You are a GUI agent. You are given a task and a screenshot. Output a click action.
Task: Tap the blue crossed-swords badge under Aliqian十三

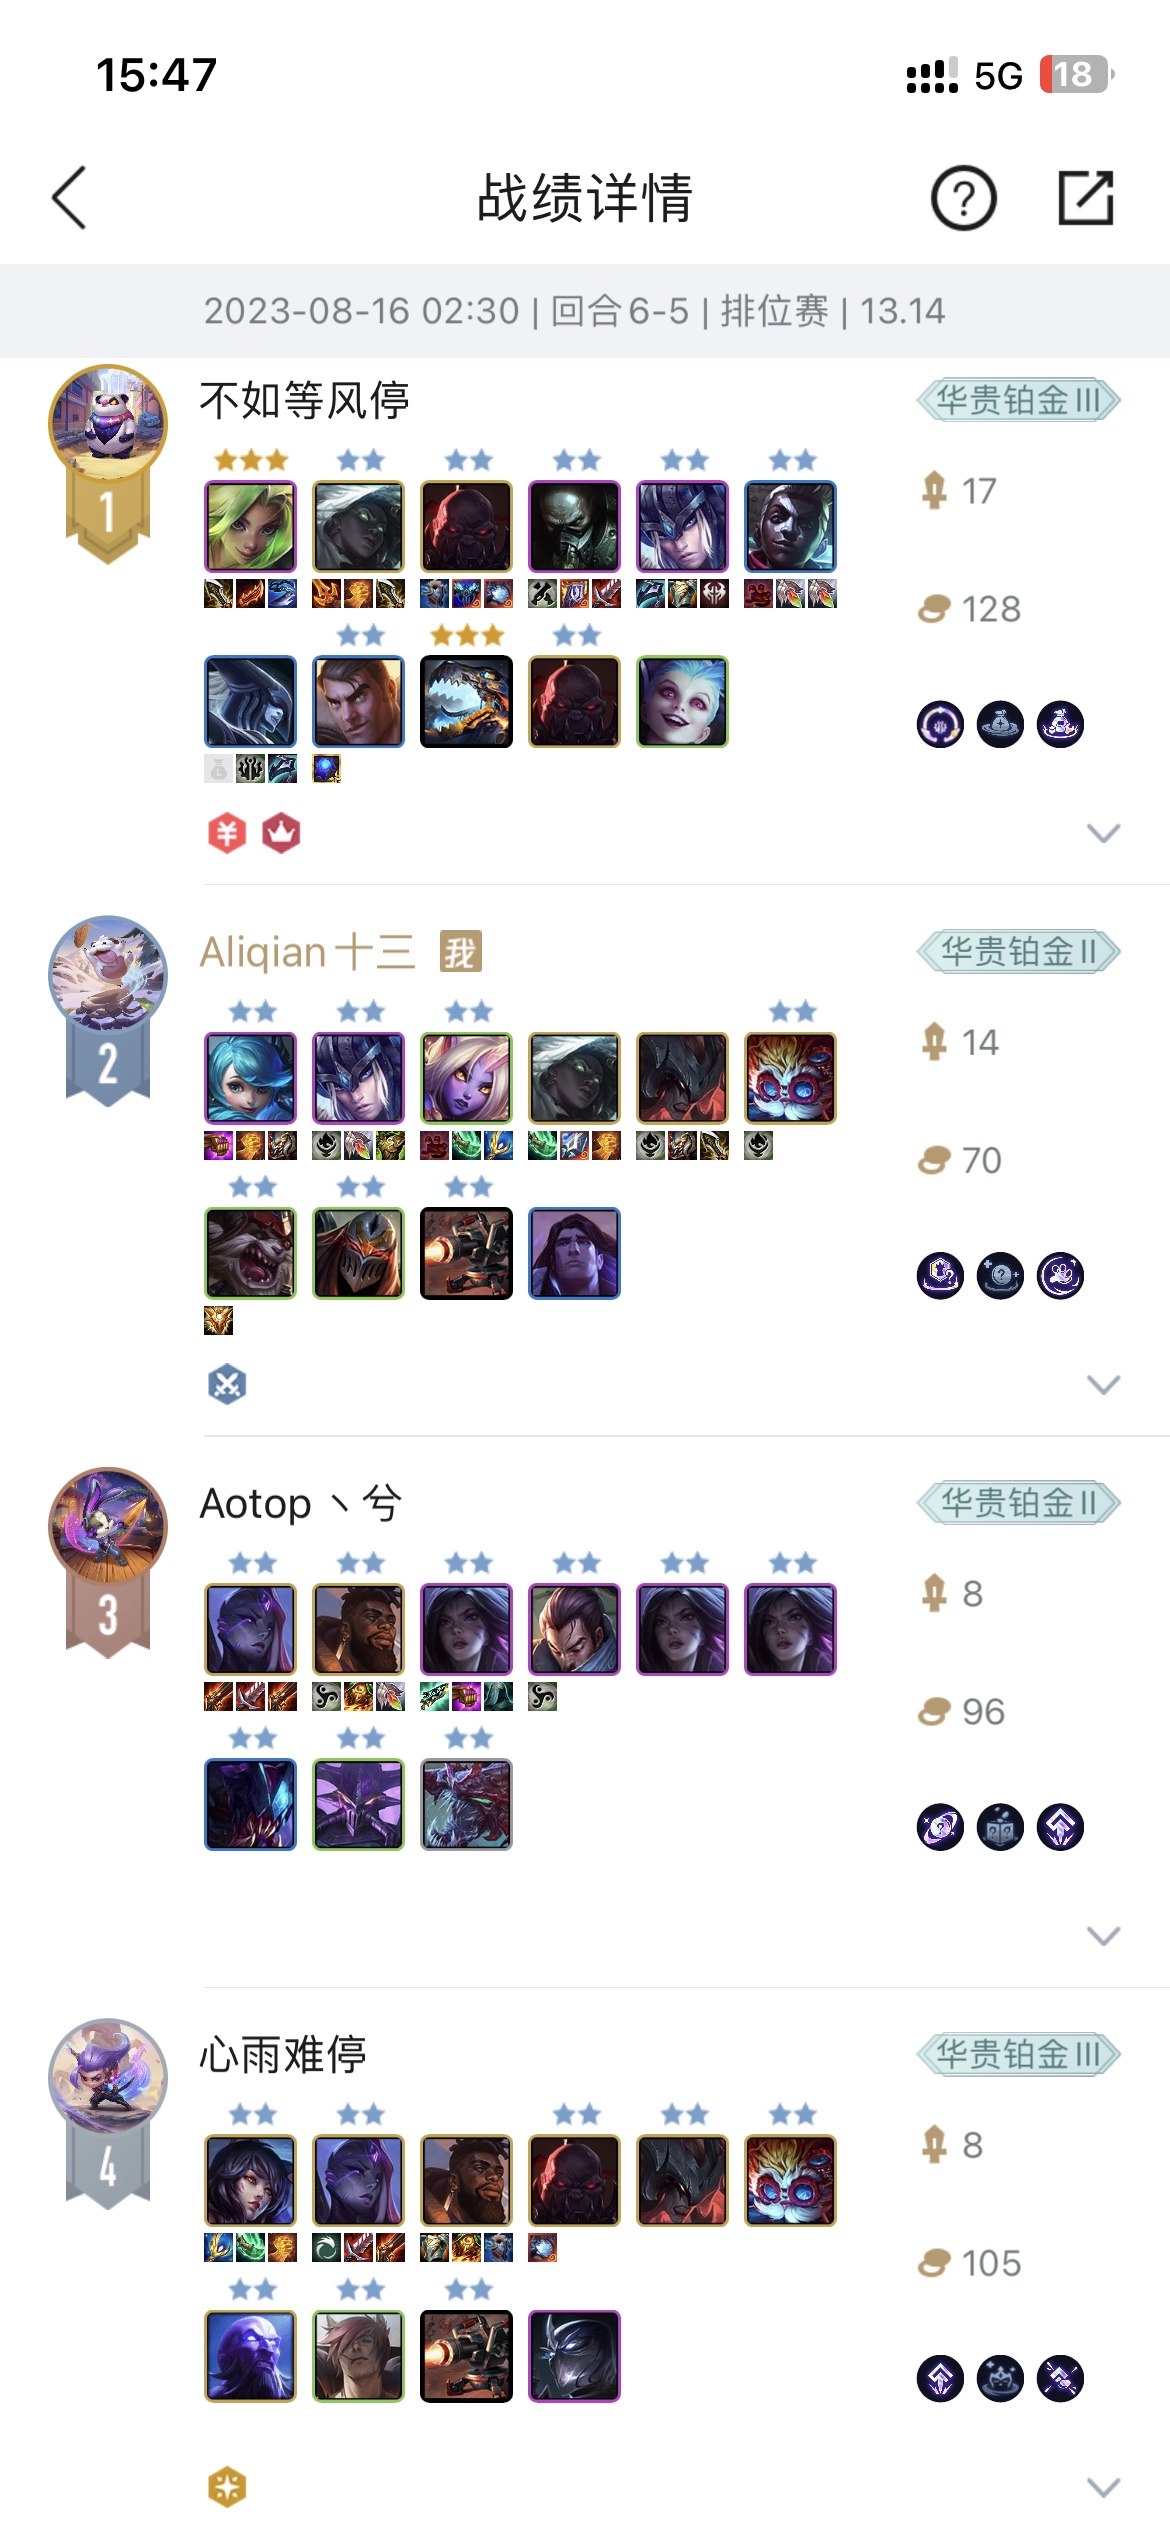[227, 1384]
